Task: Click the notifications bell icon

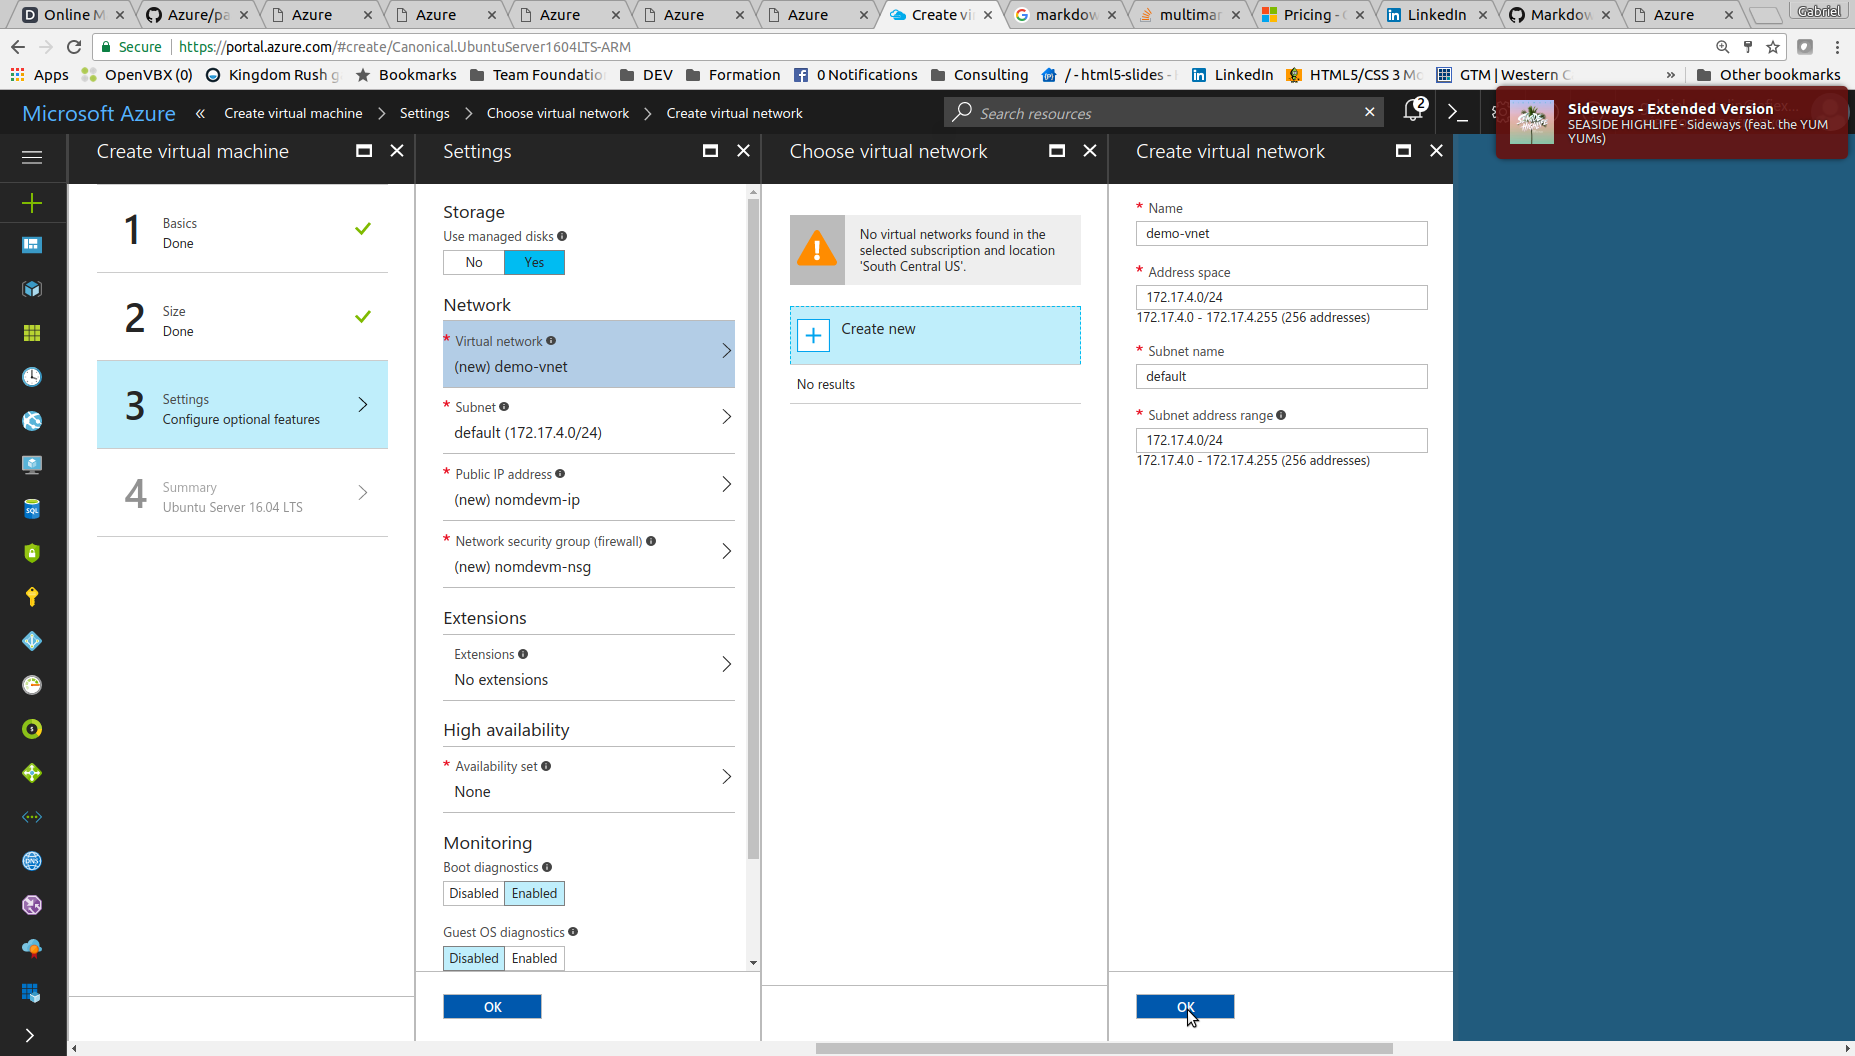Action: [x=1413, y=112]
